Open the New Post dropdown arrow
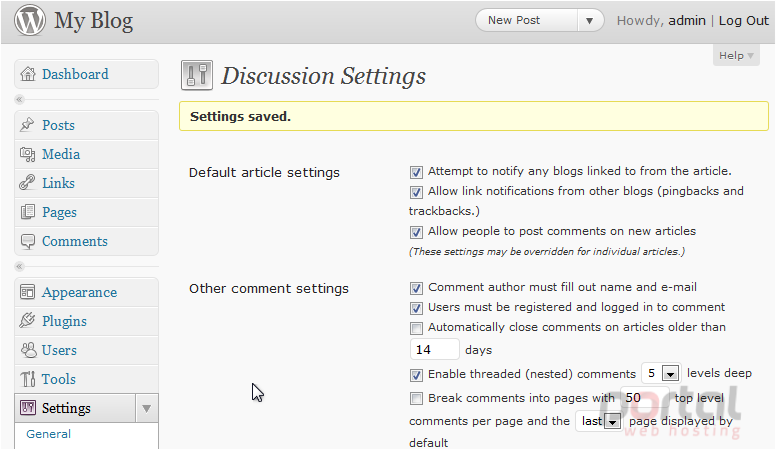Image resolution: width=776 pixels, height=450 pixels. point(589,21)
